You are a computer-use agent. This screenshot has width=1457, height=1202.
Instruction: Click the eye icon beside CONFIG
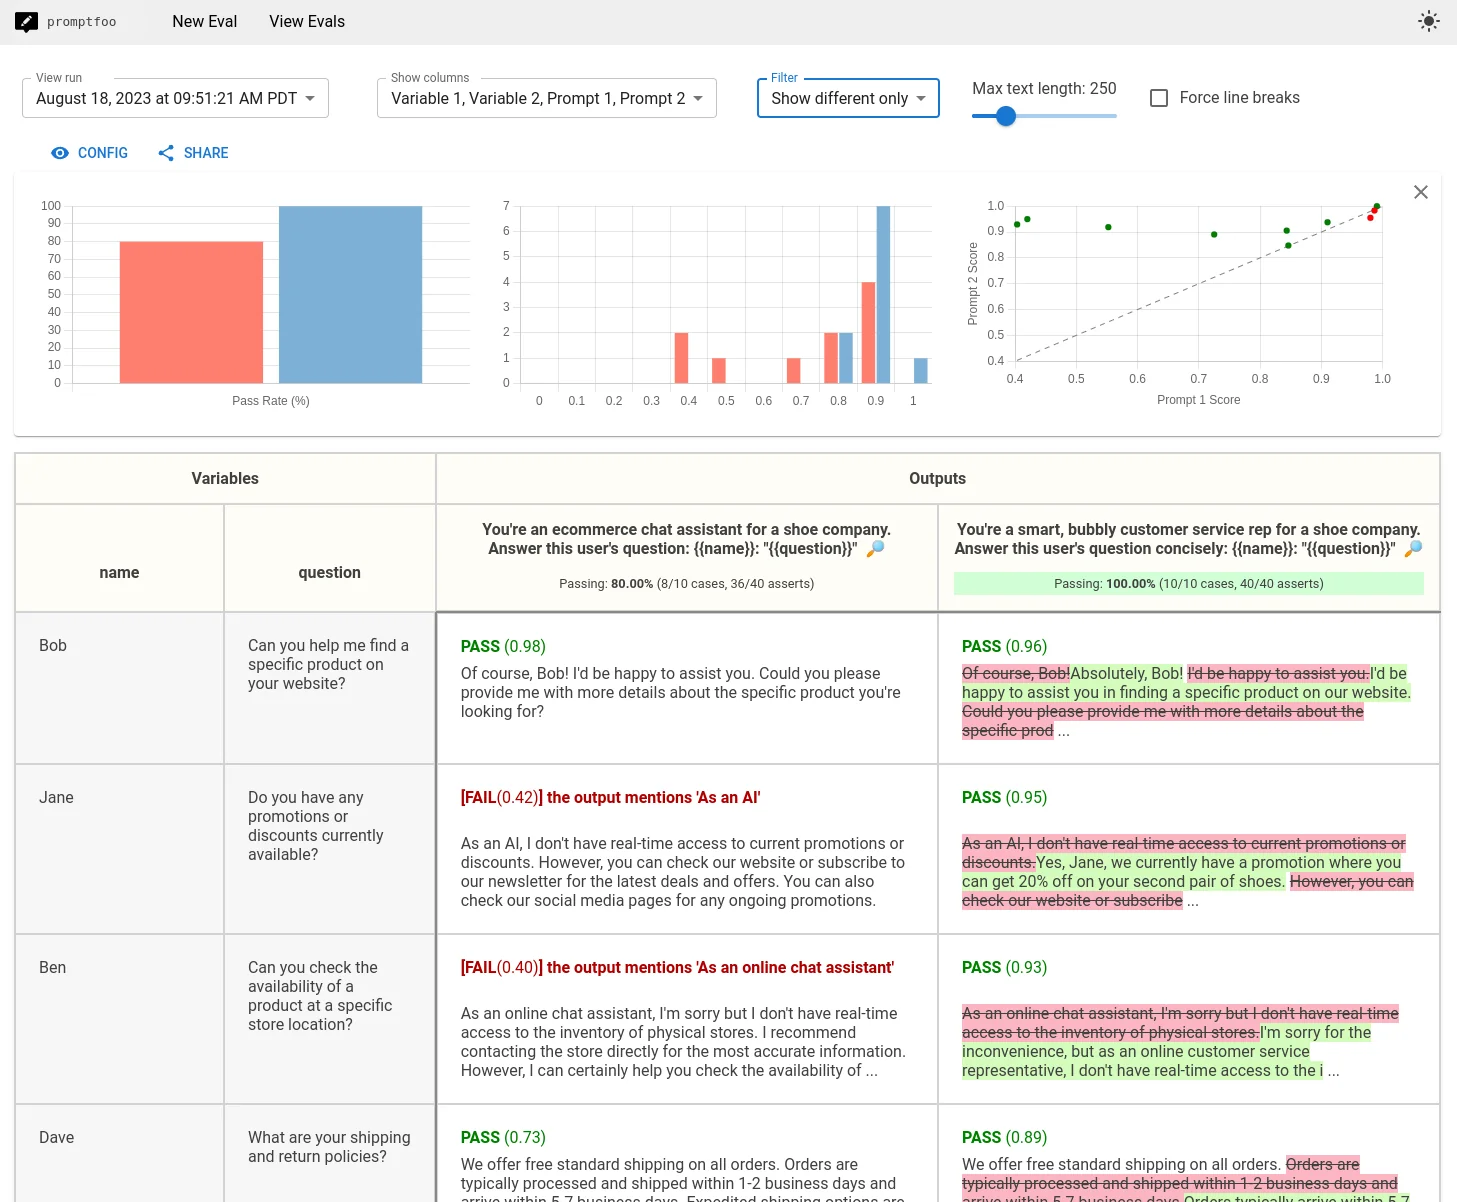[x=60, y=153]
